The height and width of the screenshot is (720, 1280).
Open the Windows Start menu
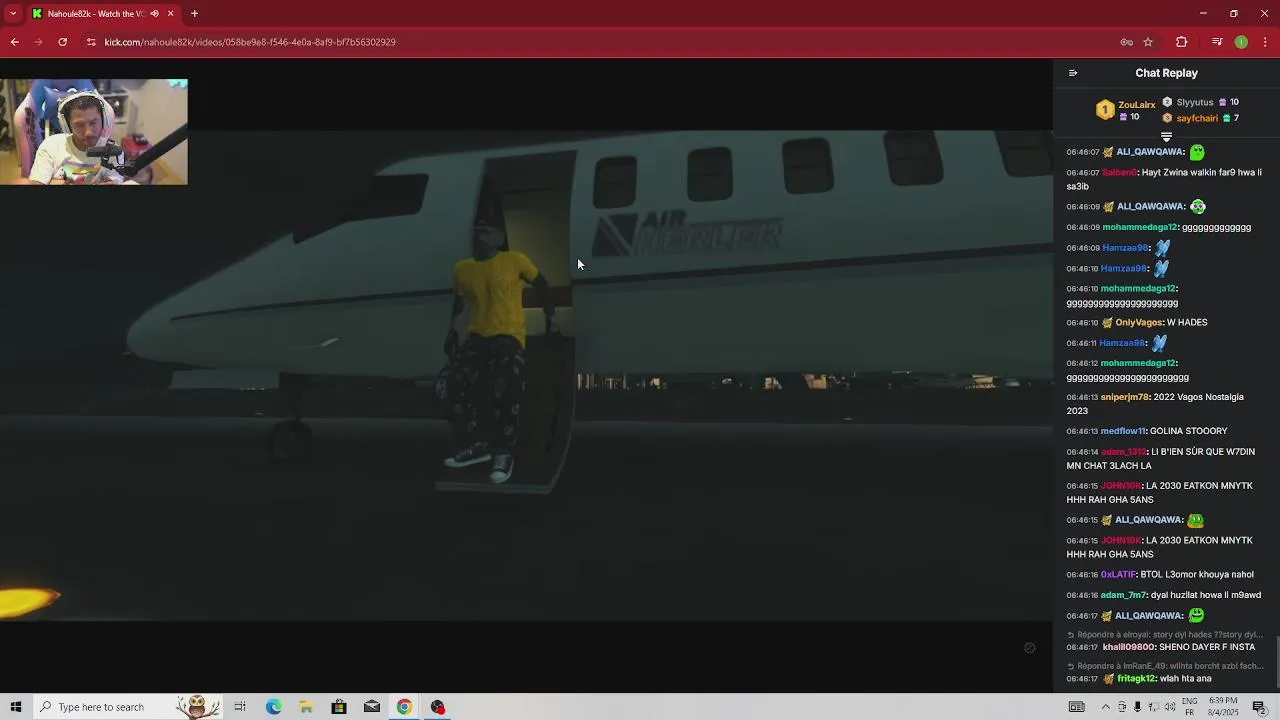click(x=15, y=707)
